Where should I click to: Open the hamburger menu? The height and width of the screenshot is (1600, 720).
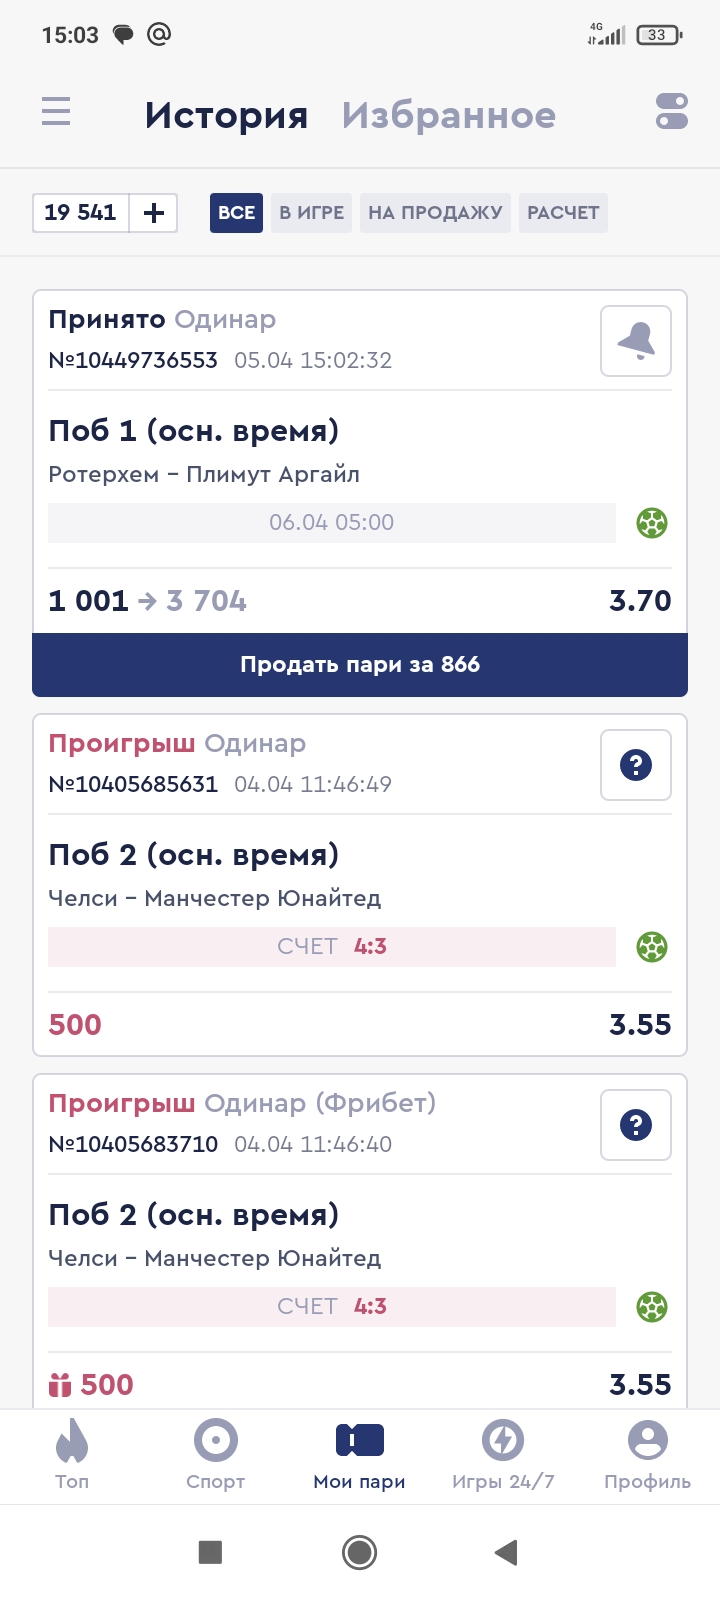tap(56, 111)
